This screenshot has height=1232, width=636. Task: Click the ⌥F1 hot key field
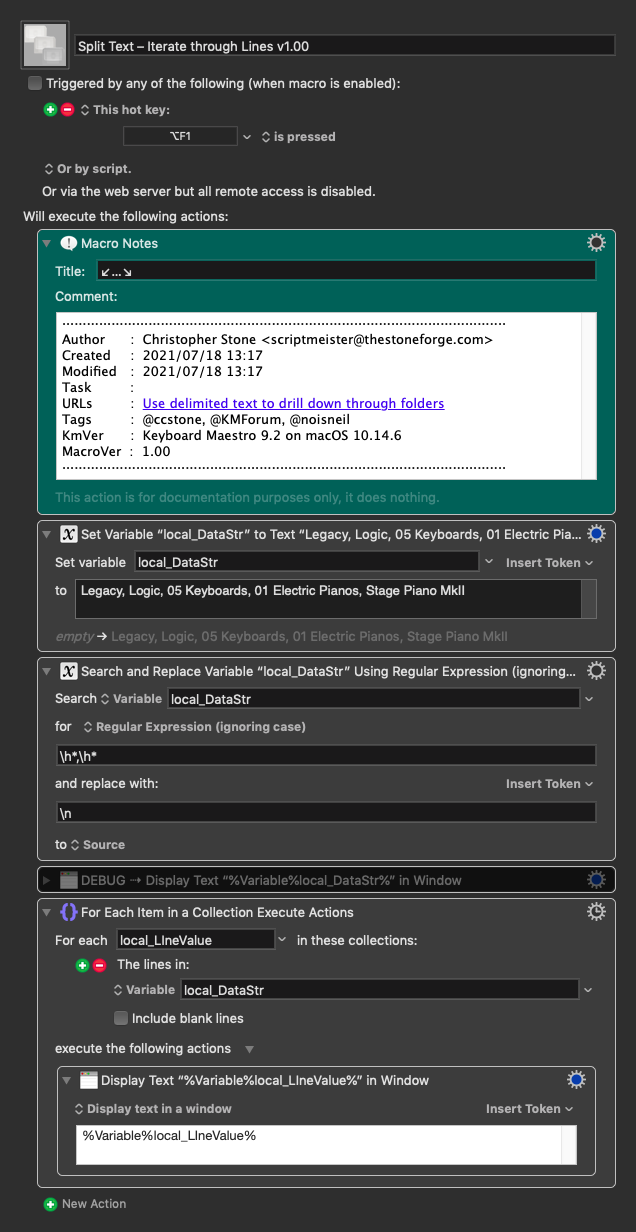click(180, 136)
